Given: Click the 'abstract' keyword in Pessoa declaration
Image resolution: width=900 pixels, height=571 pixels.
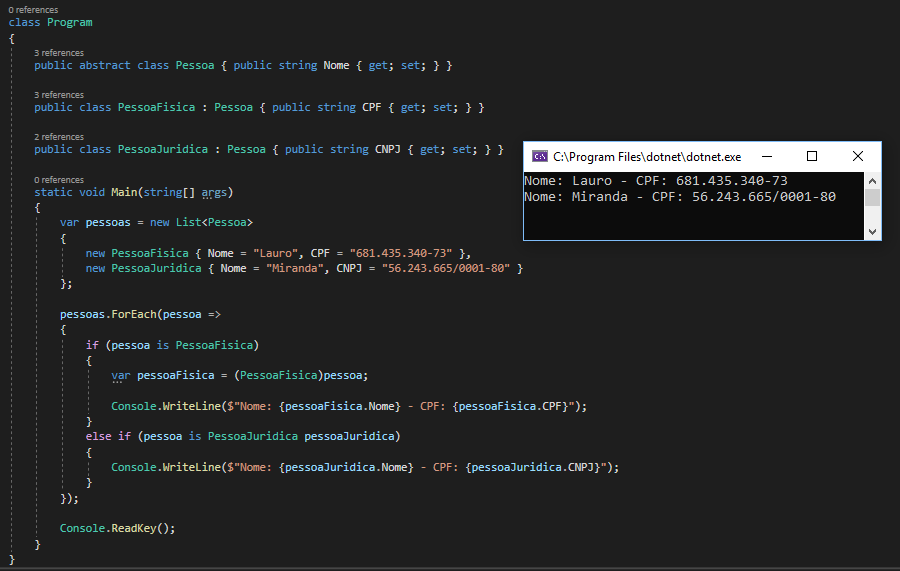Looking at the screenshot, I should tap(104, 65).
